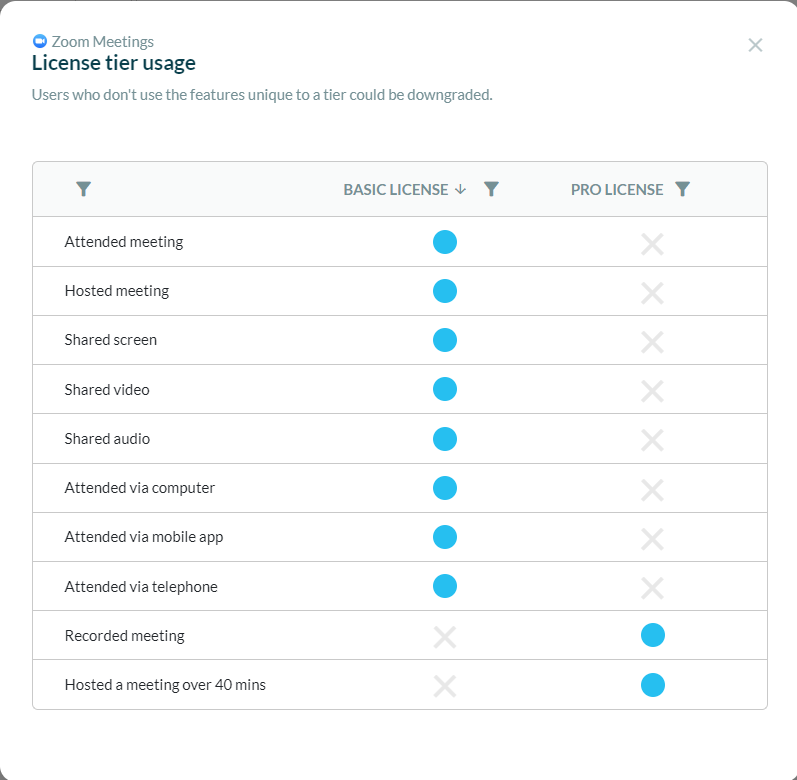This screenshot has height=780, width=797.
Task: Select the Attended via mobile app row
Action: tap(144, 537)
